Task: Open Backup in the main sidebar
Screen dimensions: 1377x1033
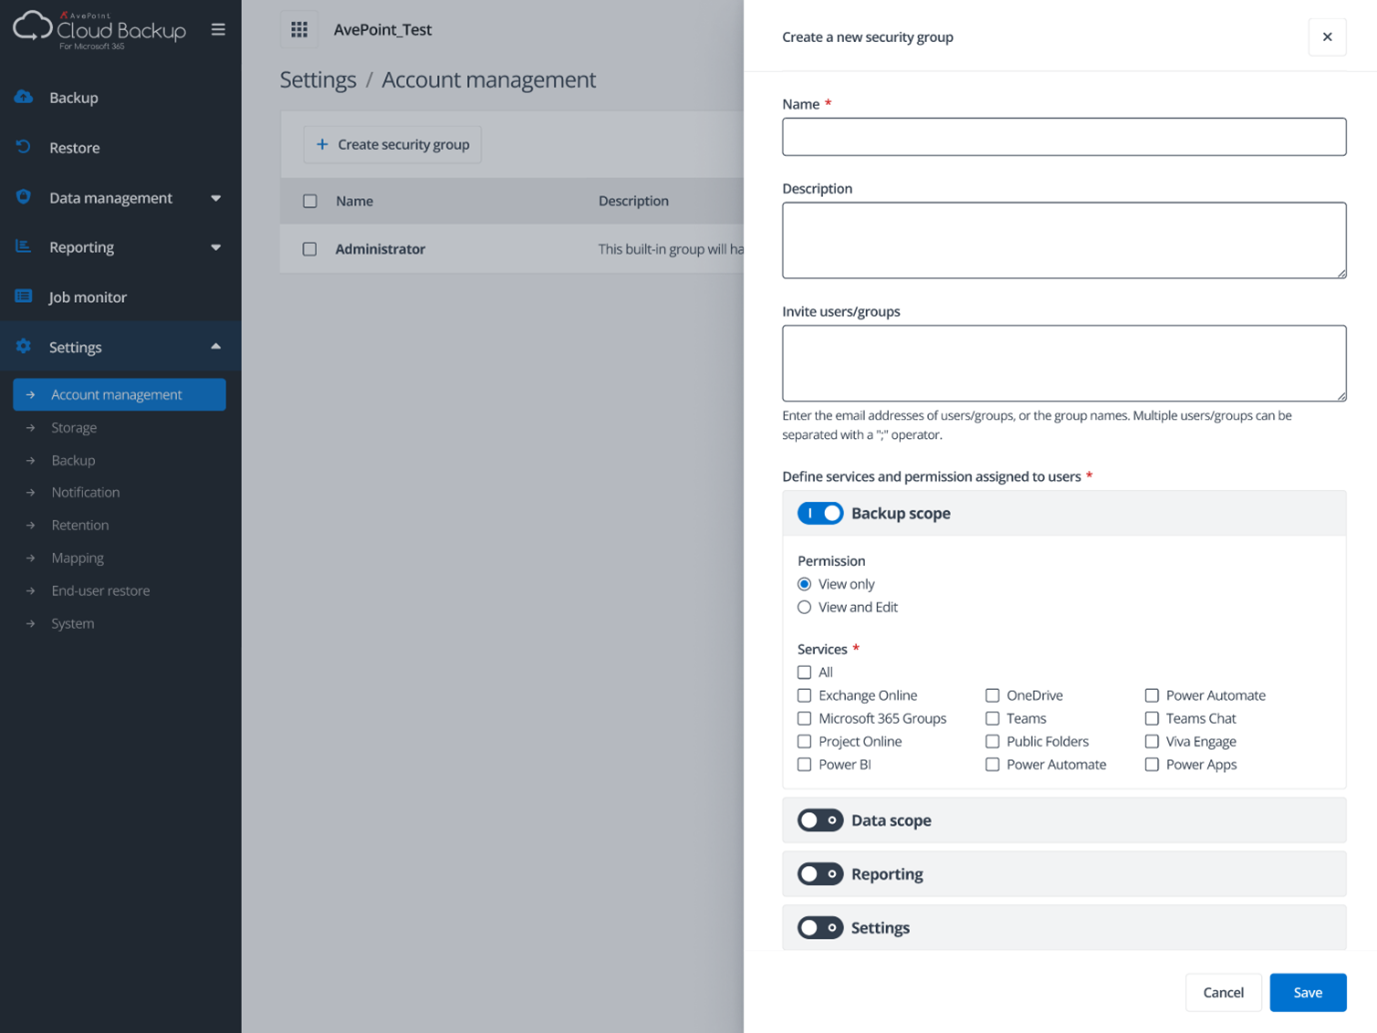Action: pos(73,97)
